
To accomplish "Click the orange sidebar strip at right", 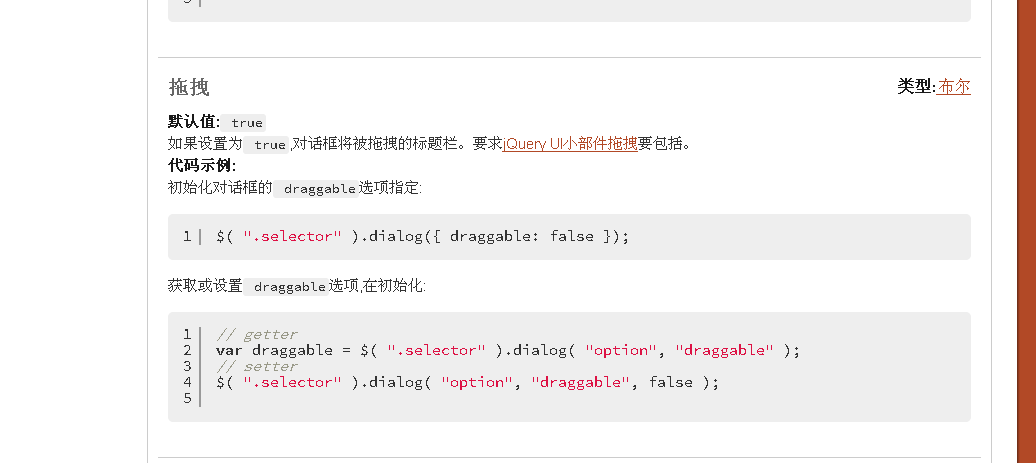I will tap(1026, 231).
